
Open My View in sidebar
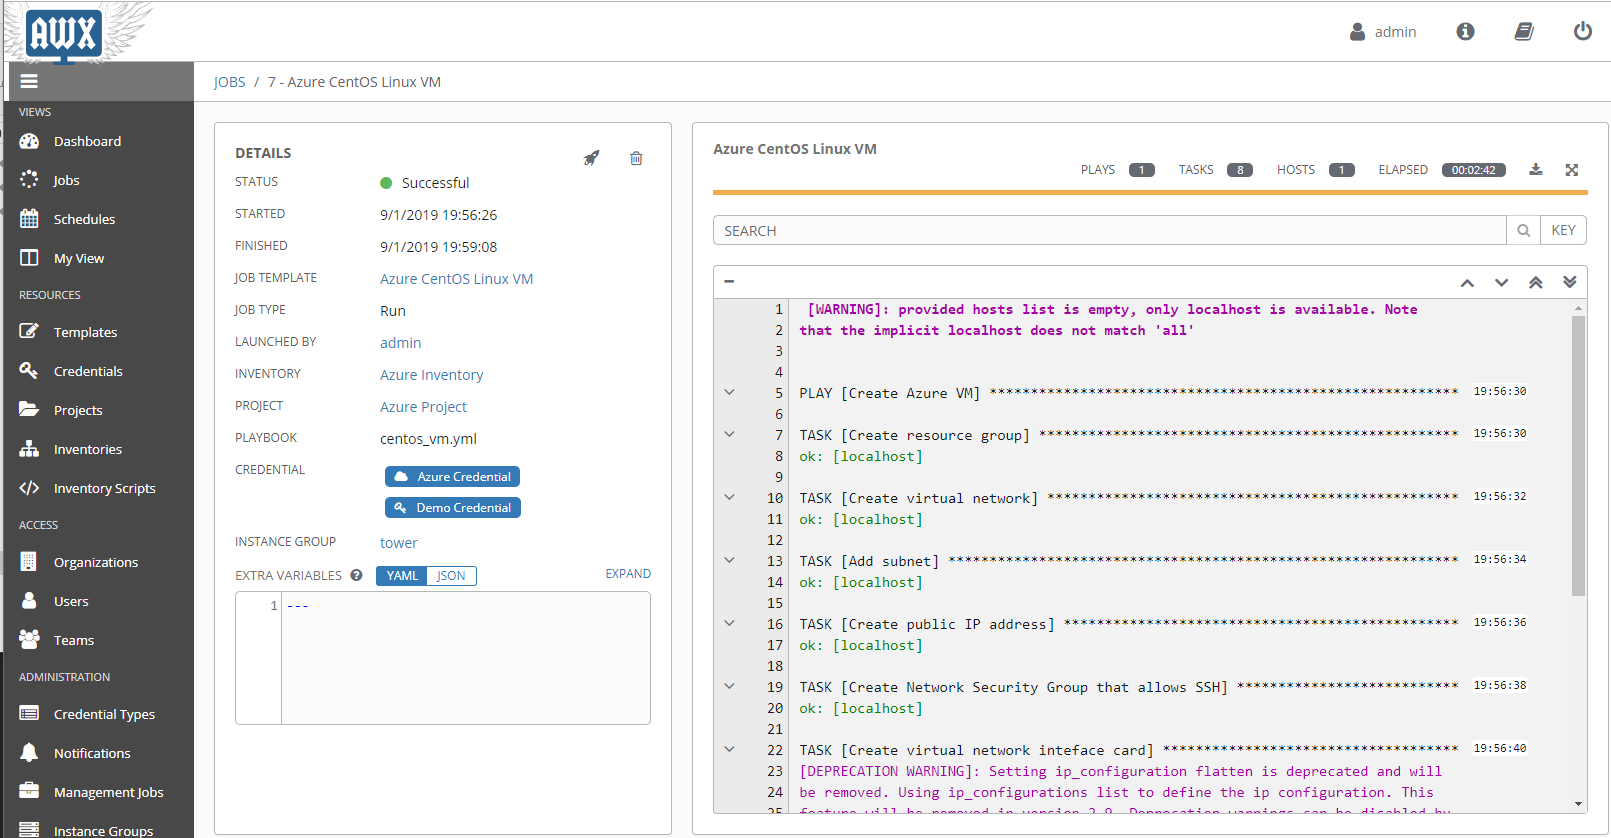[x=79, y=258]
